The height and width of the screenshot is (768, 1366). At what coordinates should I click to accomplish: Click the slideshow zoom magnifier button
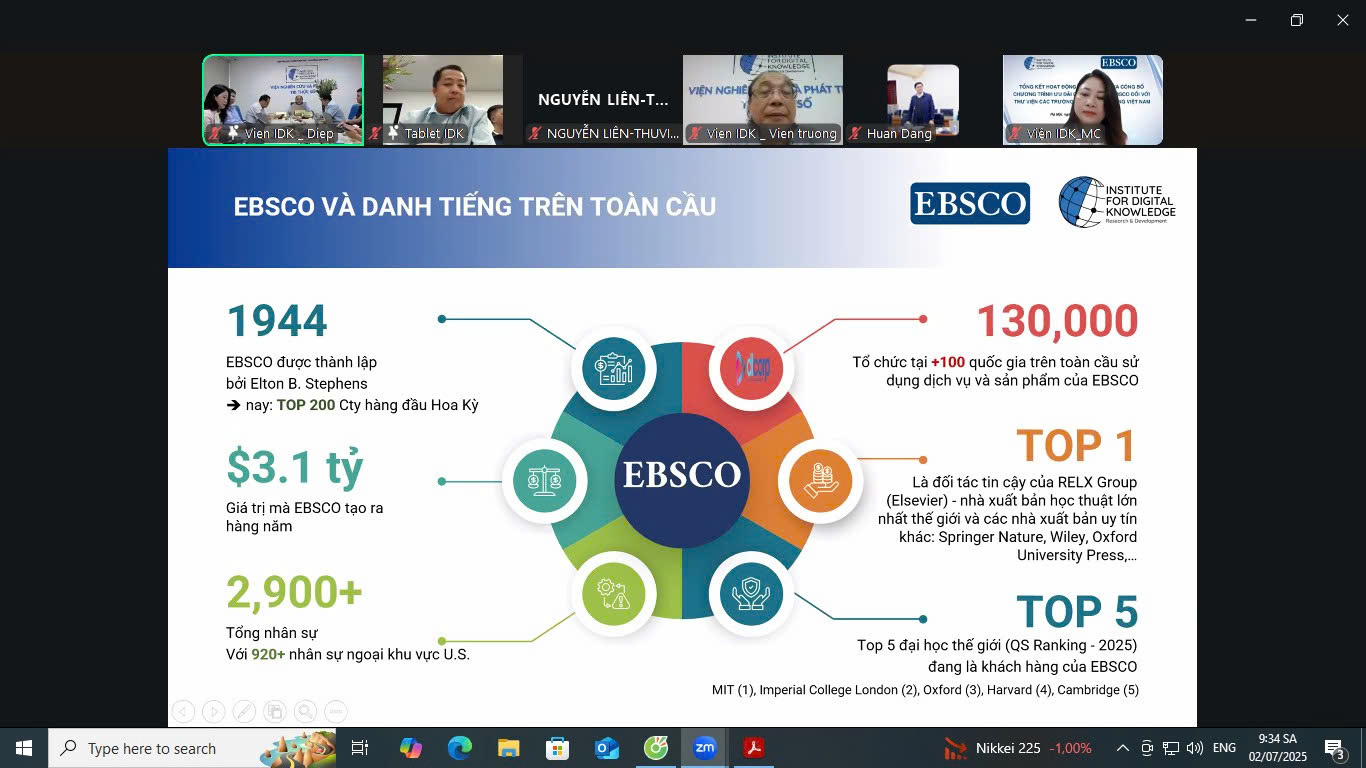pyautogui.click(x=305, y=711)
